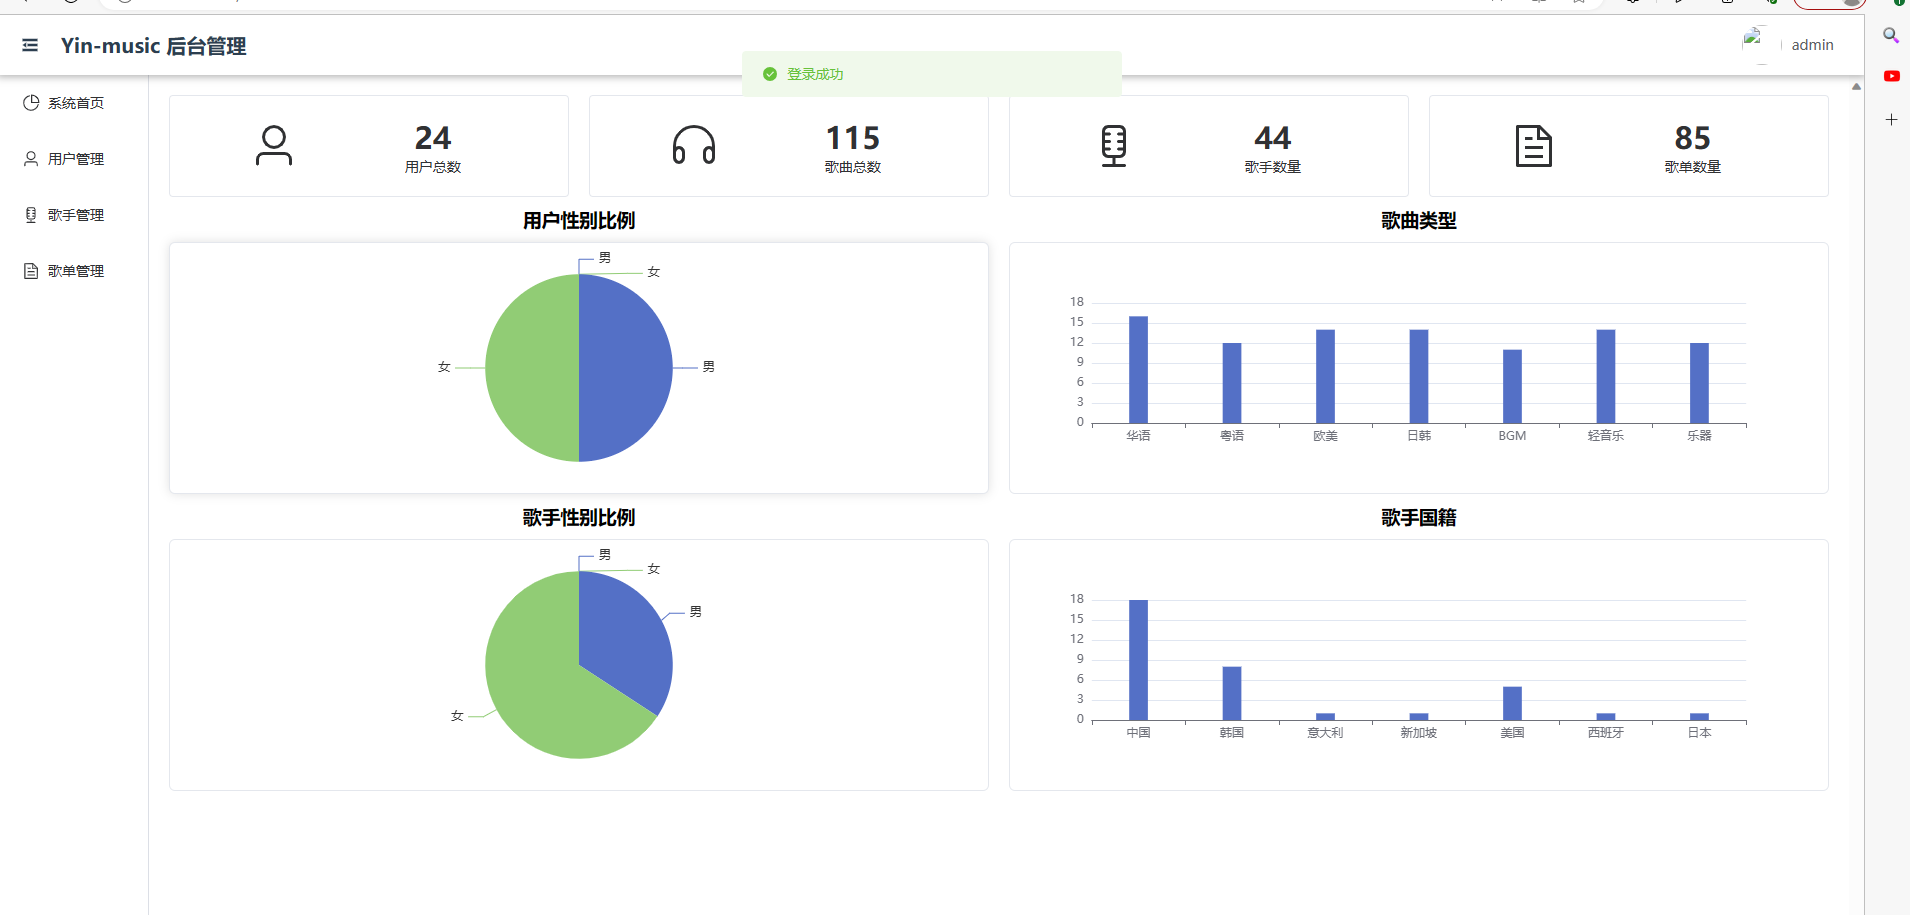
Task: Click the 华语 bar in 歌曲类型 chart
Action: pos(1138,370)
